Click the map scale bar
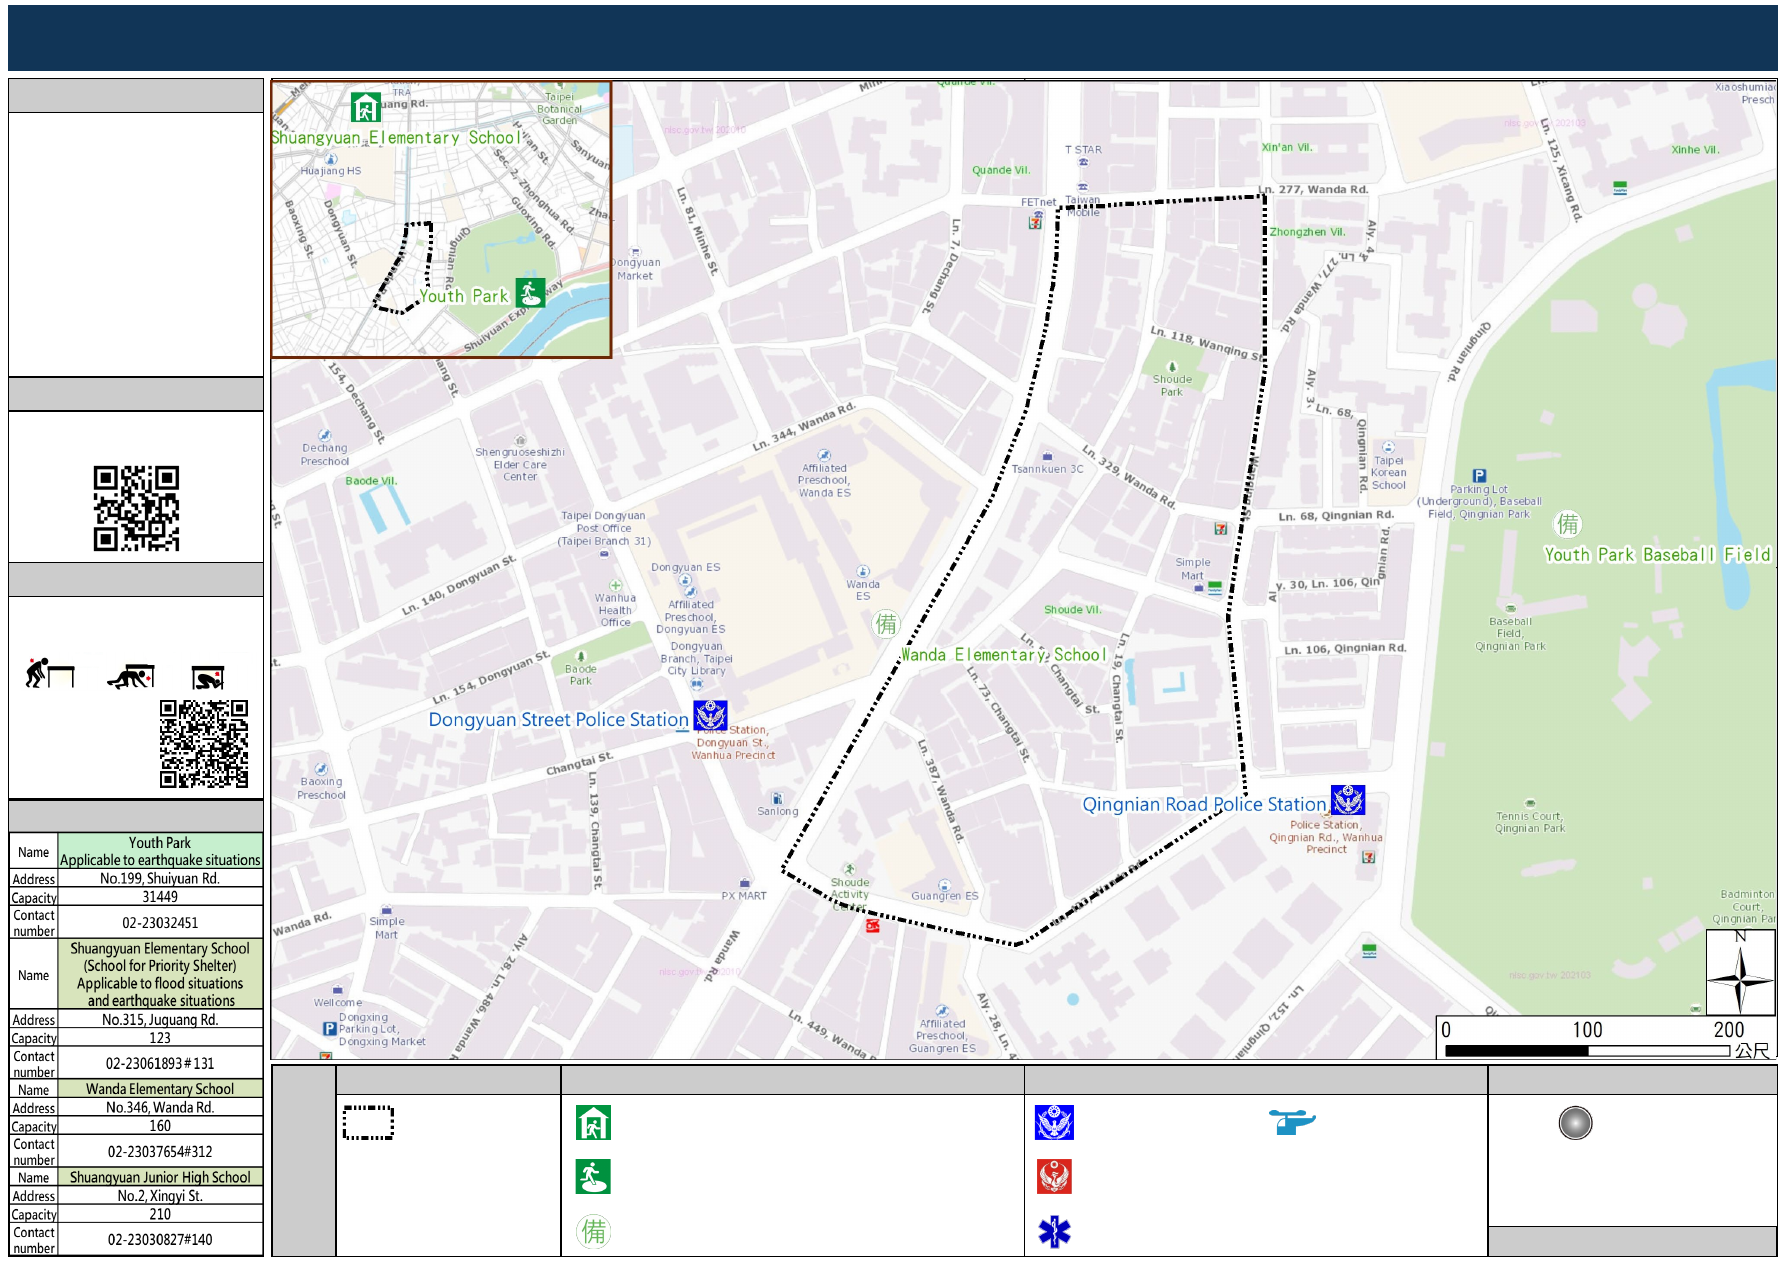The width and height of the screenshot is (1786, 1263). pyautogui.click(x=1588, y=1050)
